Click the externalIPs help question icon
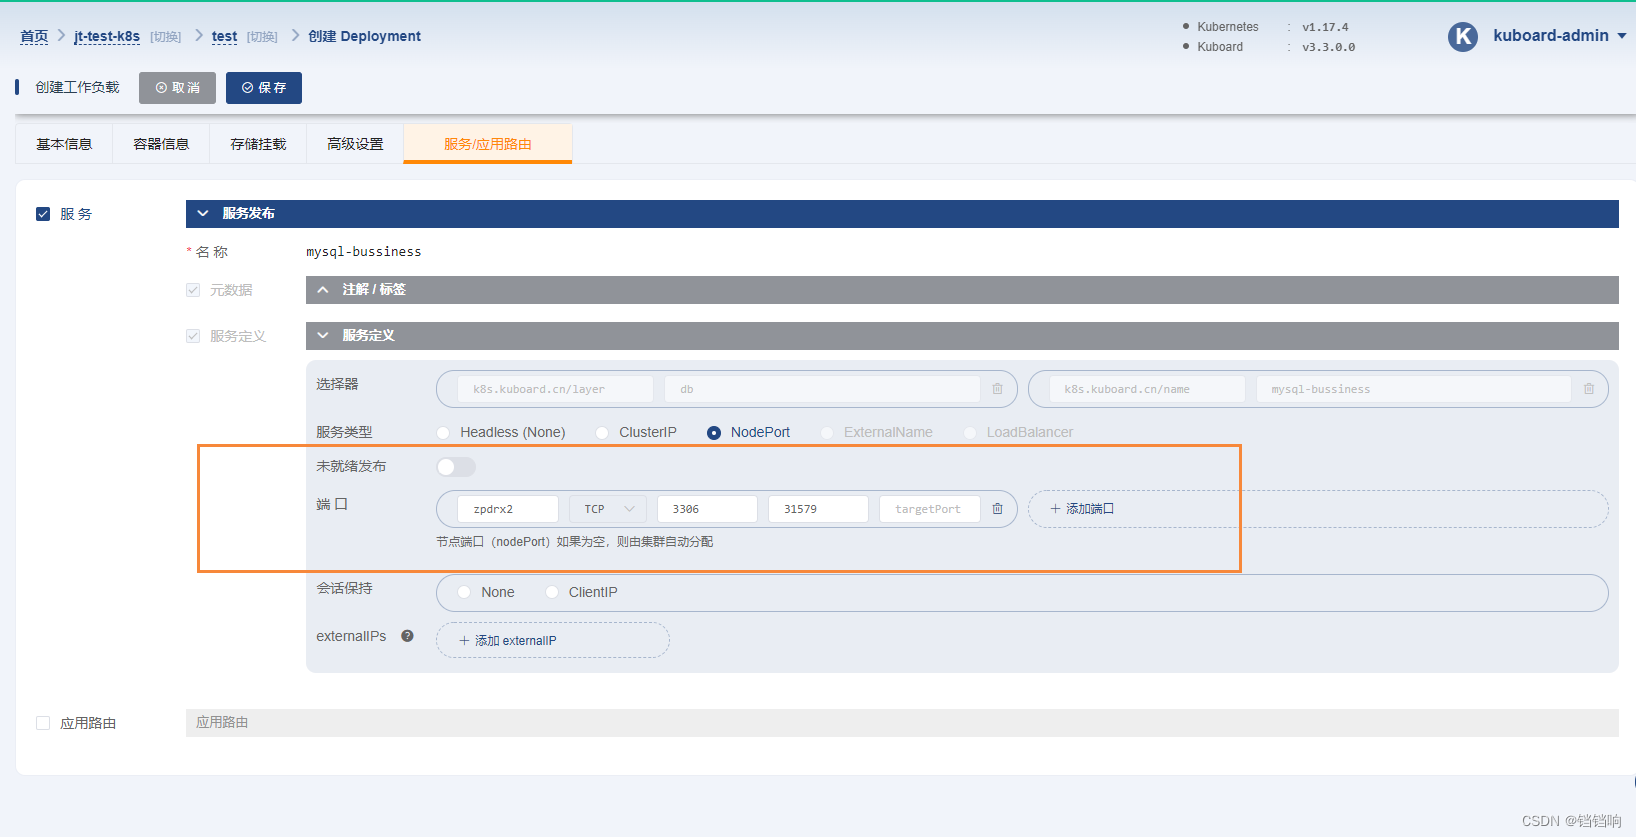The height and width of the screenshot is (837, 1636). point(407,636)
